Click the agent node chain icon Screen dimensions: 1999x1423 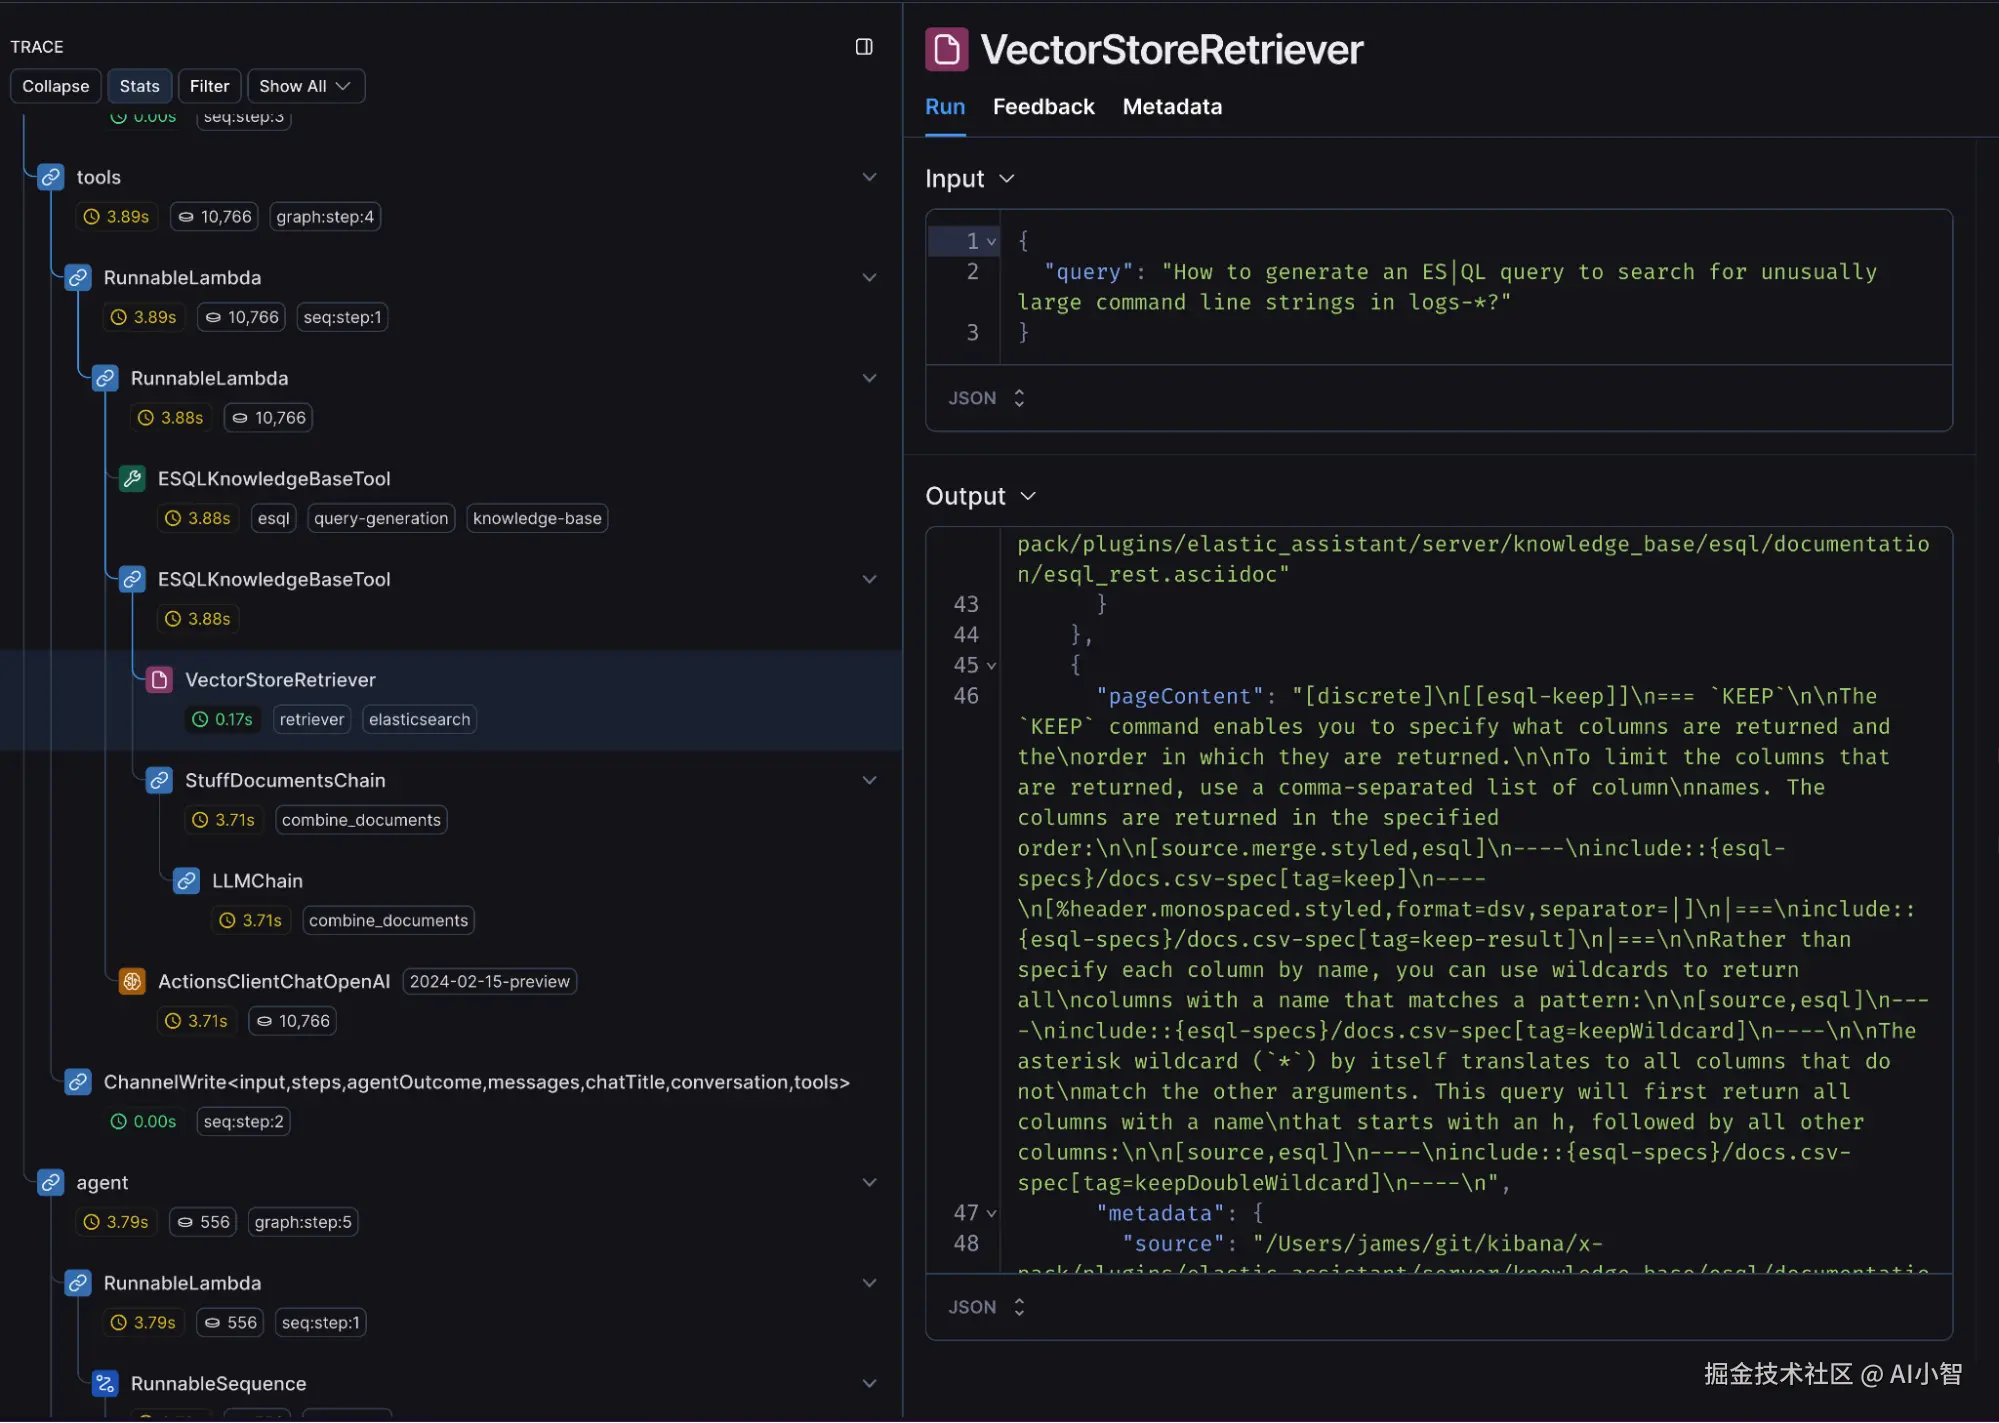click(51, 1183)
